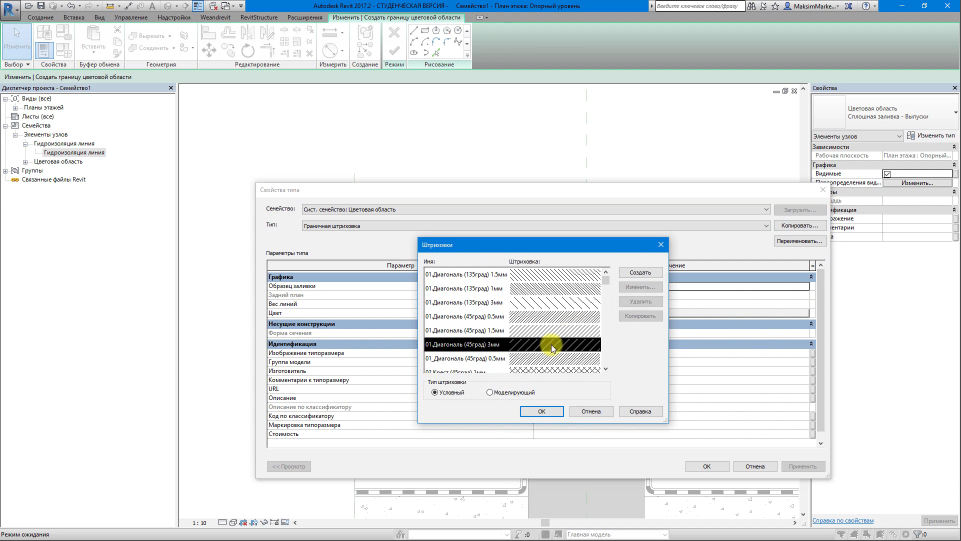Image resolution: width=961 pixels, height=541 pixels.
Task: Select the Моделирующий hatch type radio button
Action: point(489,392)
